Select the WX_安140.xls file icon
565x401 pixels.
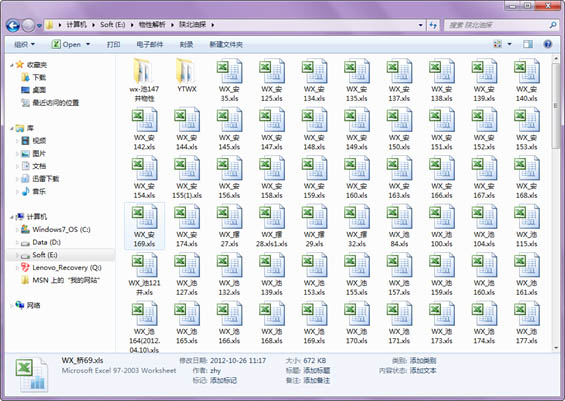pos(526,71)
